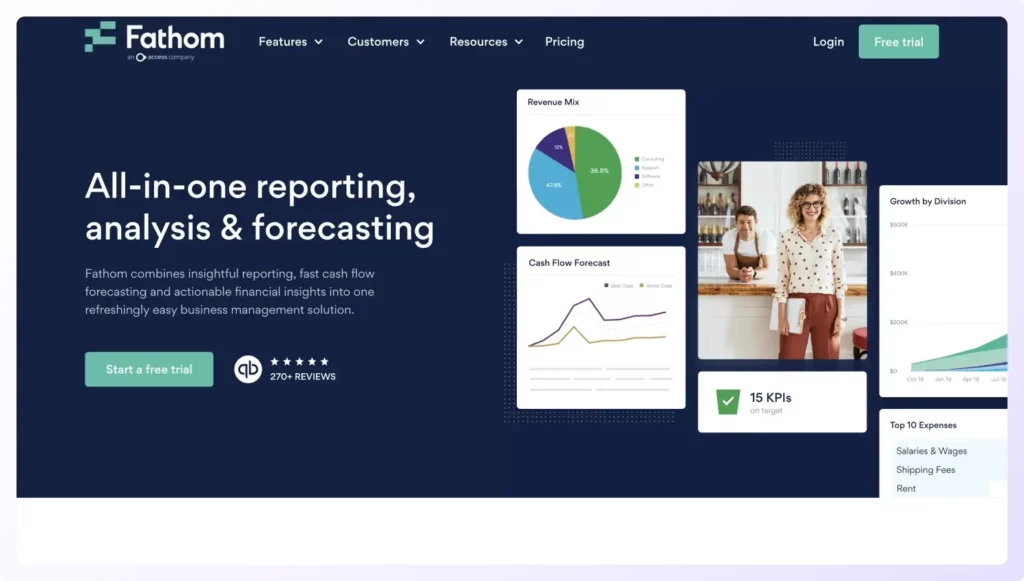Go to the Pricing page
The height and width of the screenshot is (581, 1024).
coord(564,42)
